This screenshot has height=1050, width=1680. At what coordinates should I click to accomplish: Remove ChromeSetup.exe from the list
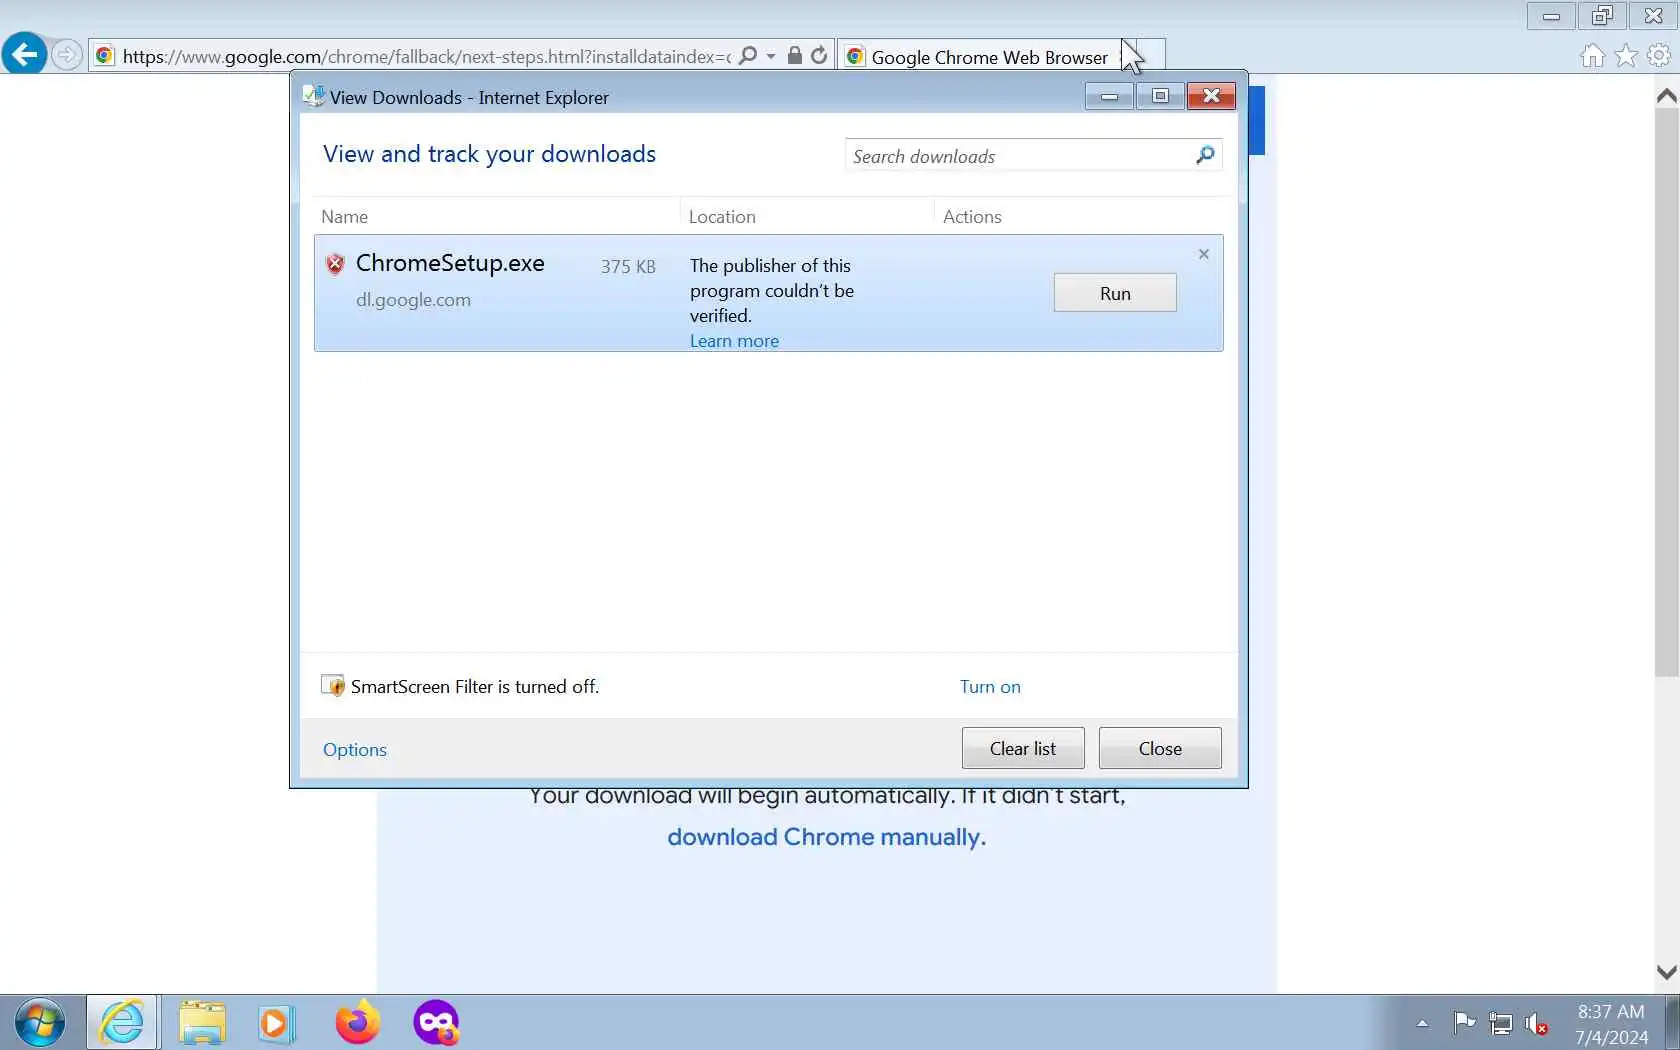point(1204,254)
